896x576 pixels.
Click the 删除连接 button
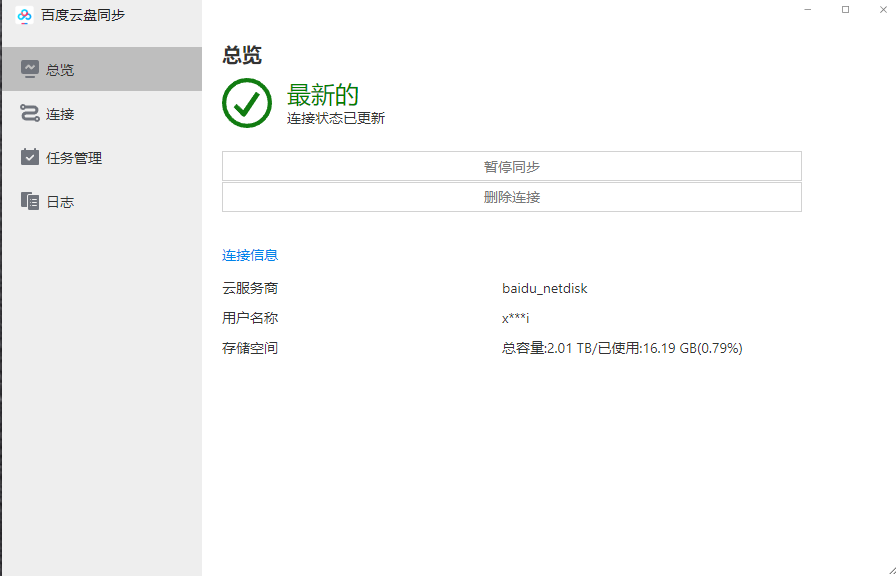point(511,197)
